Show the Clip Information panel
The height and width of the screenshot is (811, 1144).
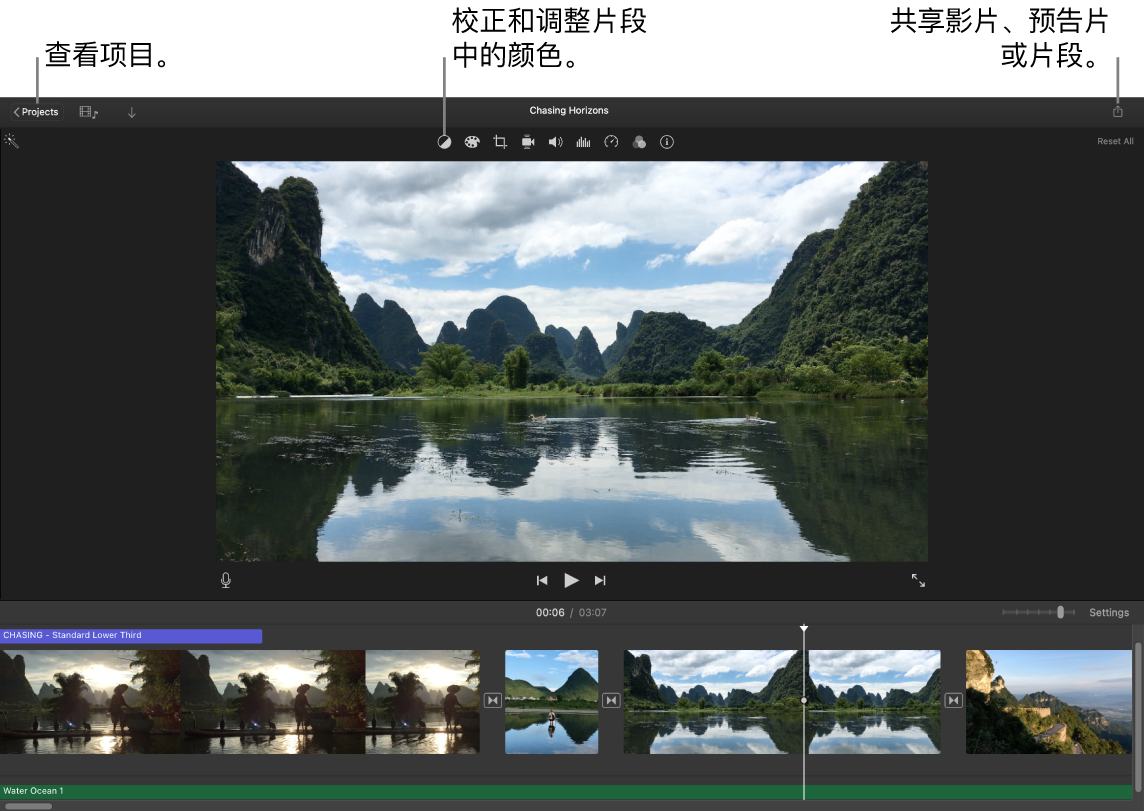tap(667, 141)
